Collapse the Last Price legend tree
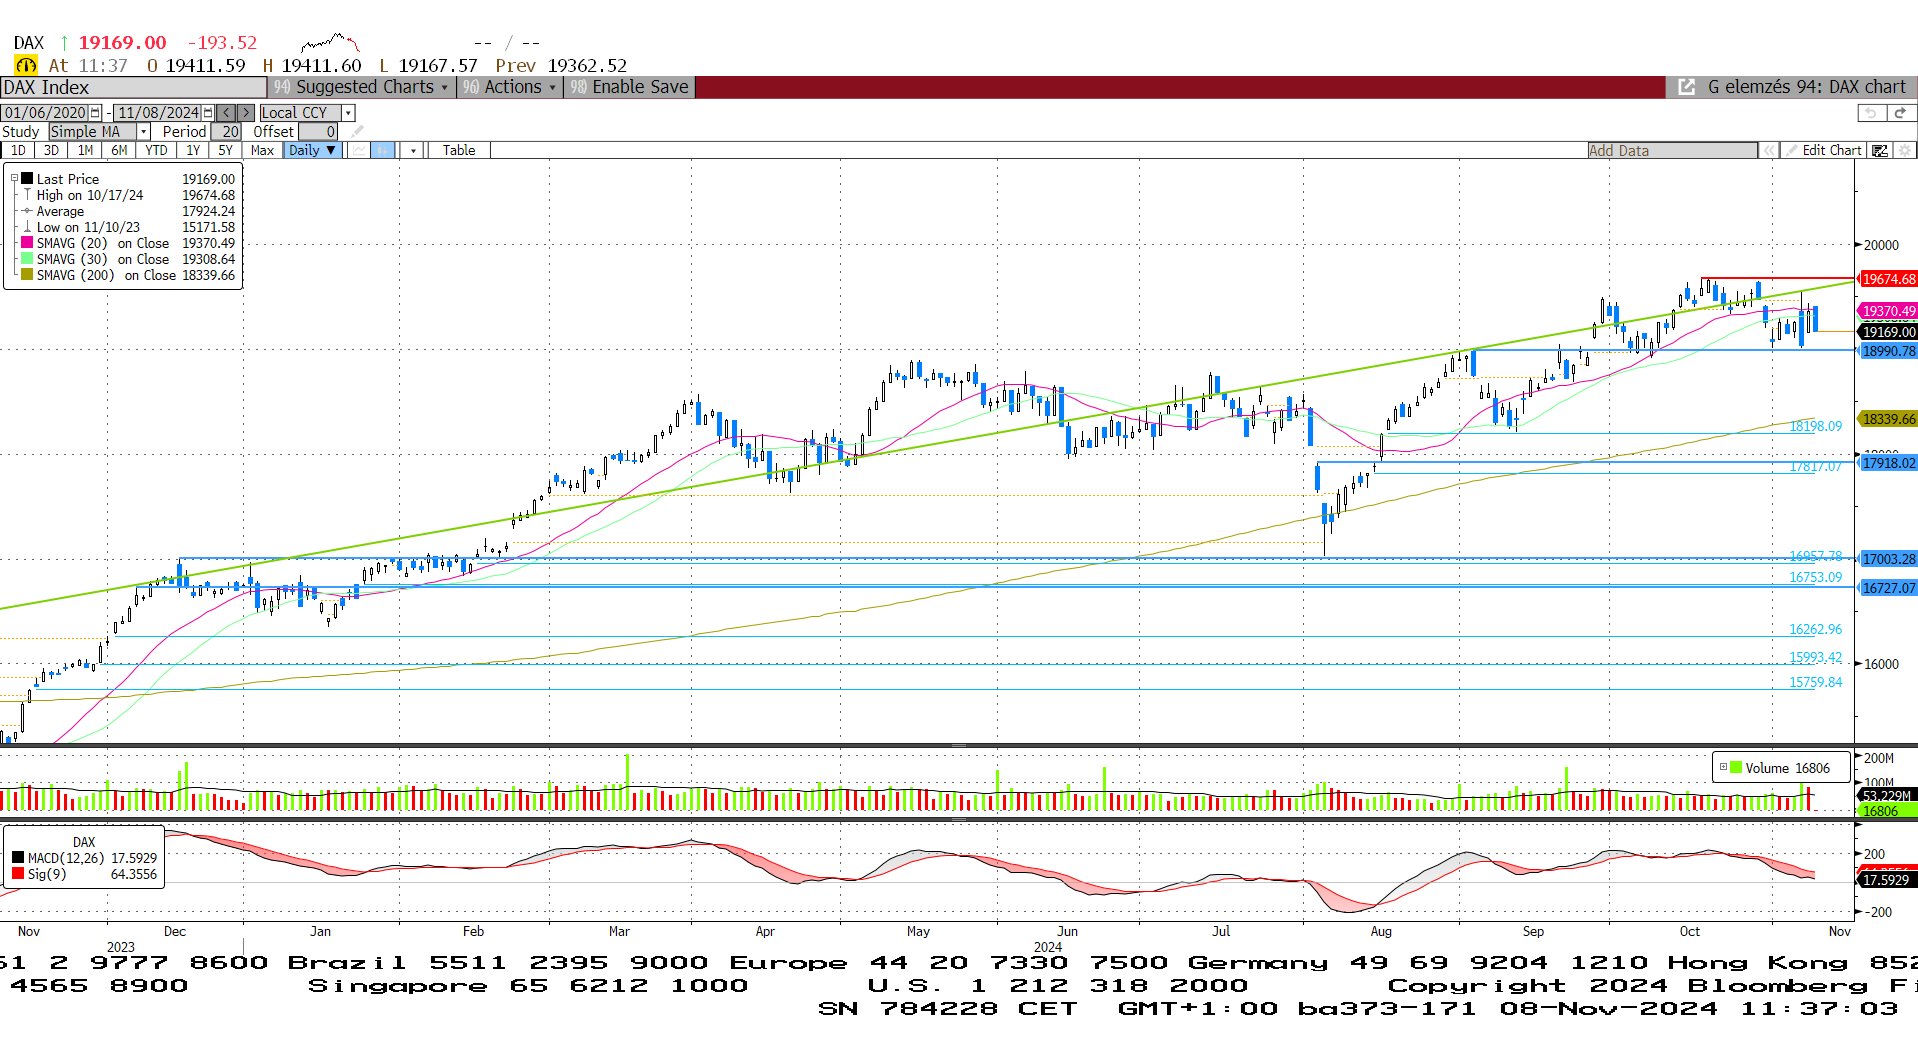Screen dimensions: 1918x1064 coord(14,179)
